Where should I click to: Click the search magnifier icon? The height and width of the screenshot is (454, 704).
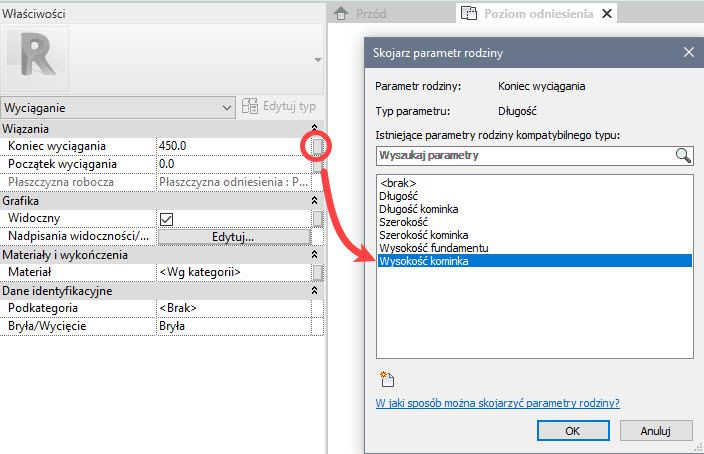click(684, 155)
